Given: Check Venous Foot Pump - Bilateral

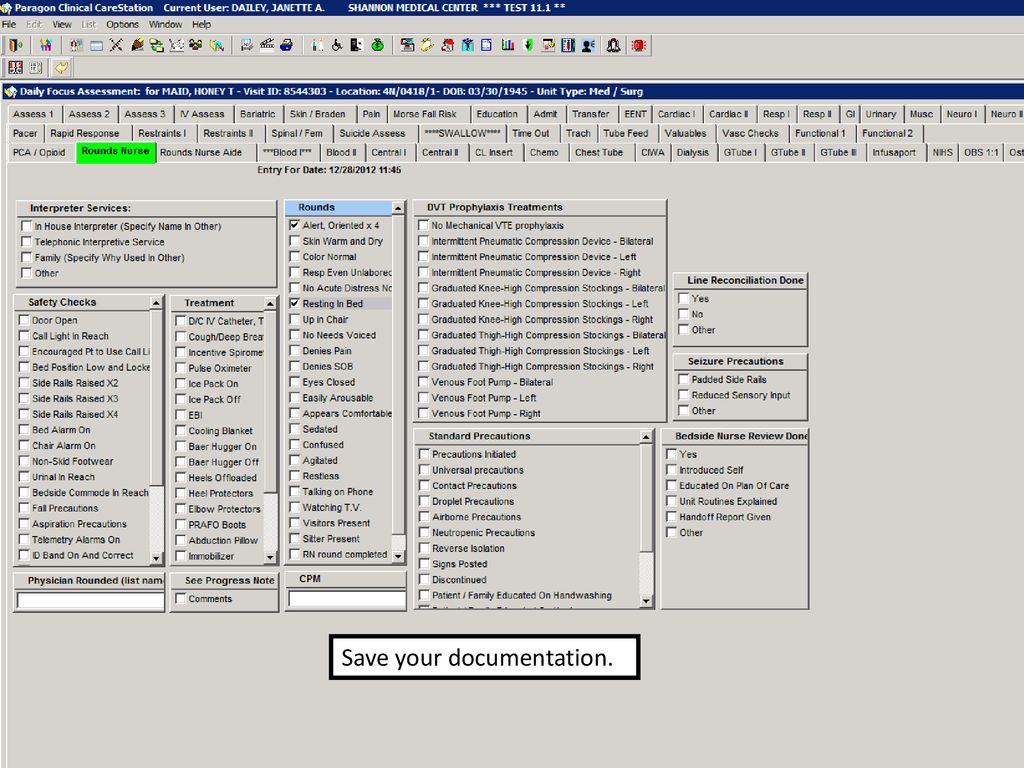Looking at the screenshot, I should point(423,381).
